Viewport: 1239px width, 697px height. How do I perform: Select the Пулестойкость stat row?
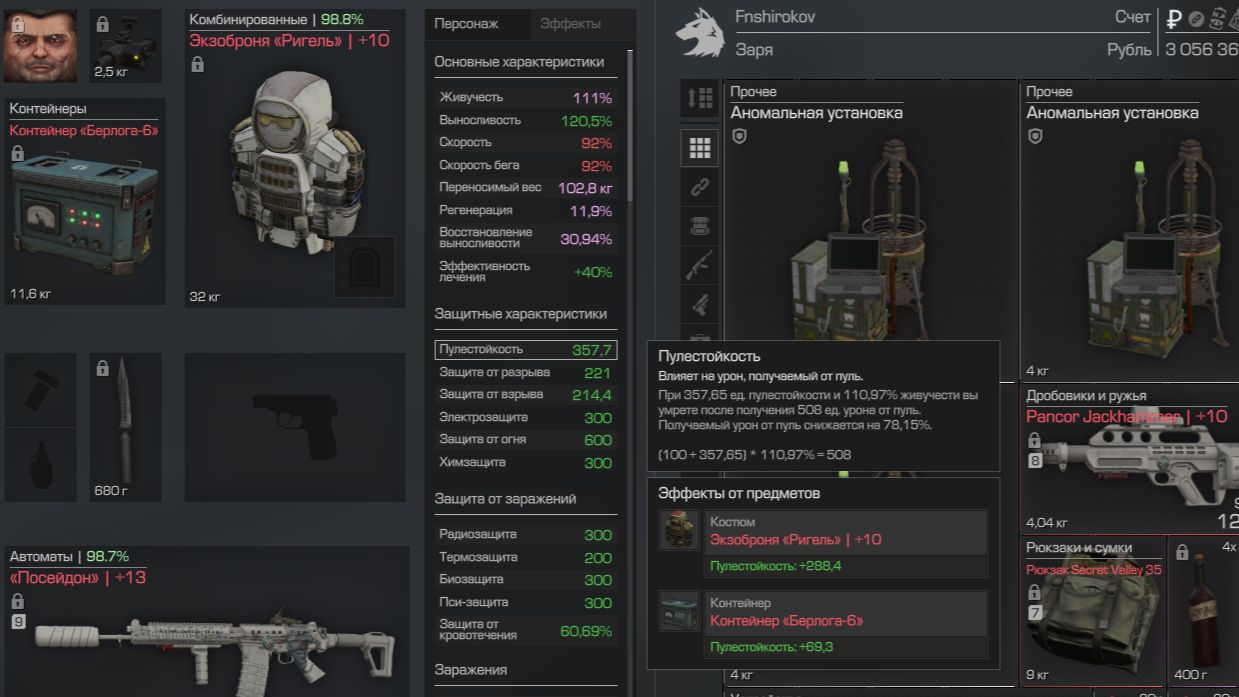[526, 350]
